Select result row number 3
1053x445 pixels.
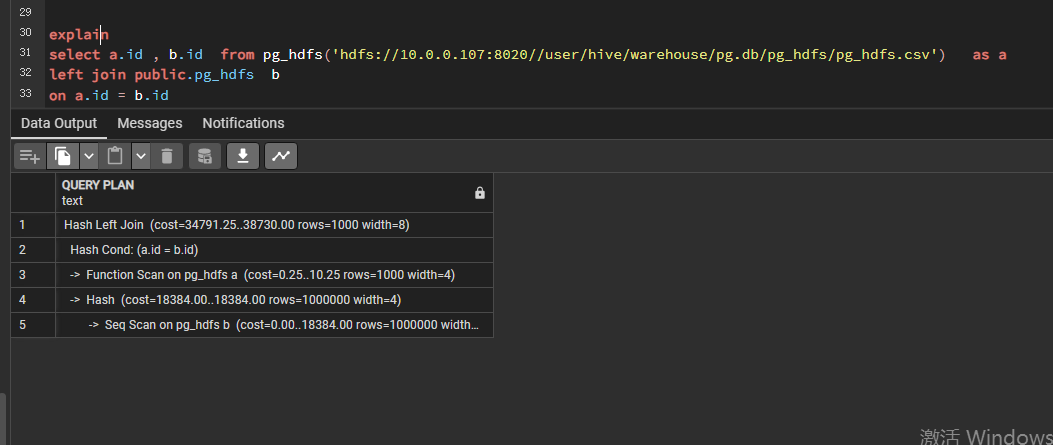pyautogui.click(x=34, y=275)
